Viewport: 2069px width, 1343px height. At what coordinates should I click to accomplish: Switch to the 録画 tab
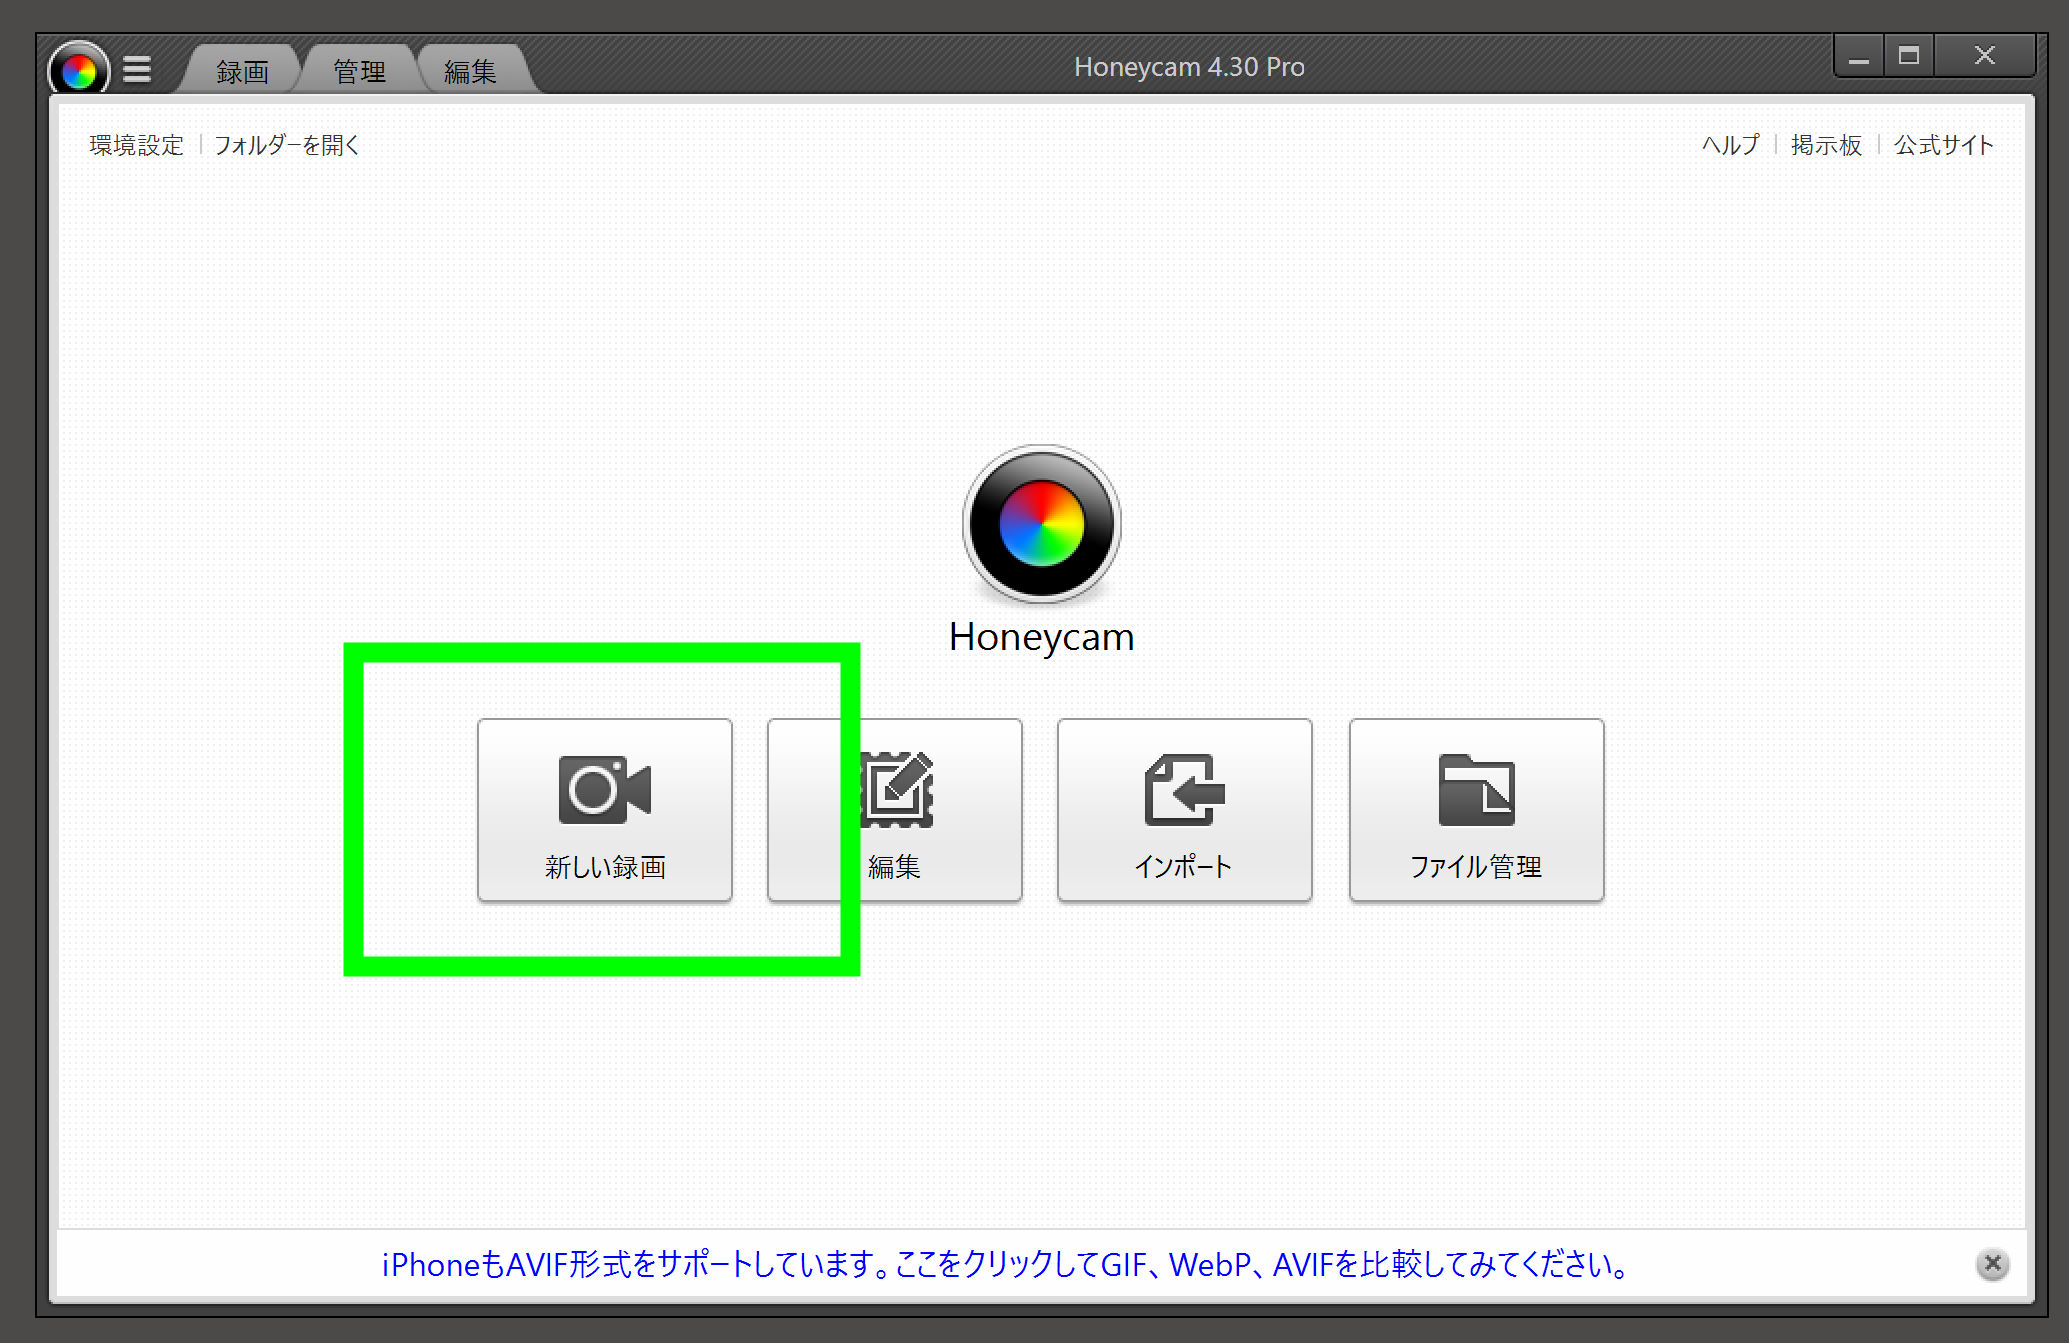coord(242,72)
